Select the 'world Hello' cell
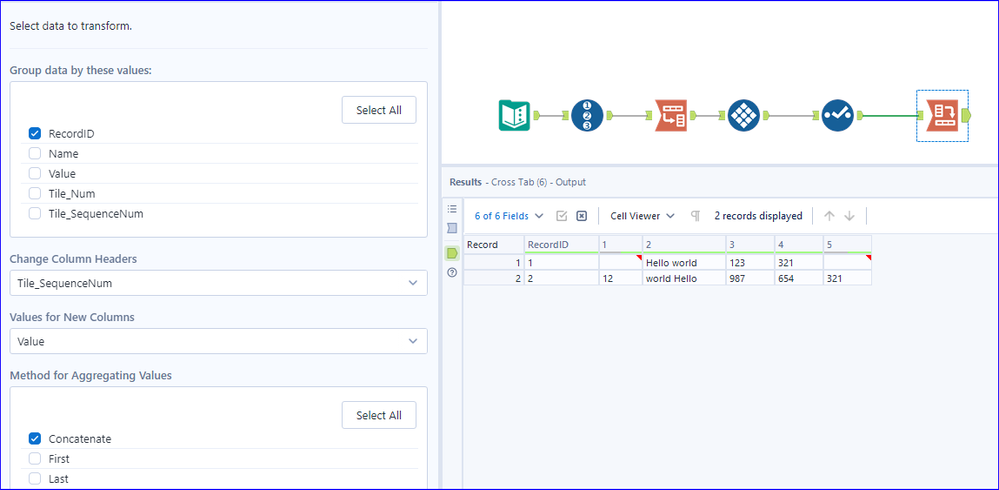The image size is (999, 490). 684,278
